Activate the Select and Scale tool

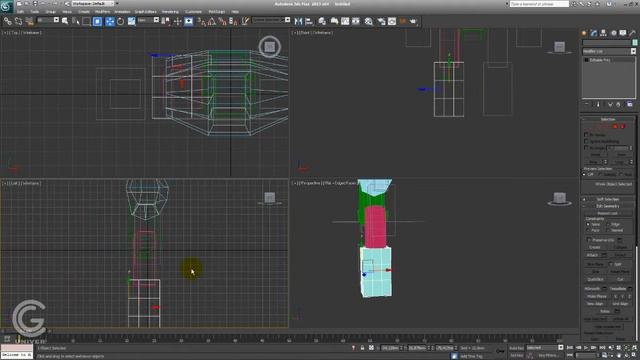click(131, 21)
